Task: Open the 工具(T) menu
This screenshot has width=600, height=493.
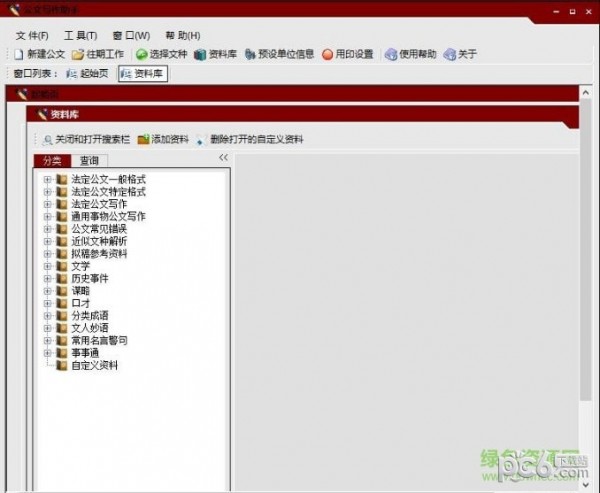Action: 80,36
